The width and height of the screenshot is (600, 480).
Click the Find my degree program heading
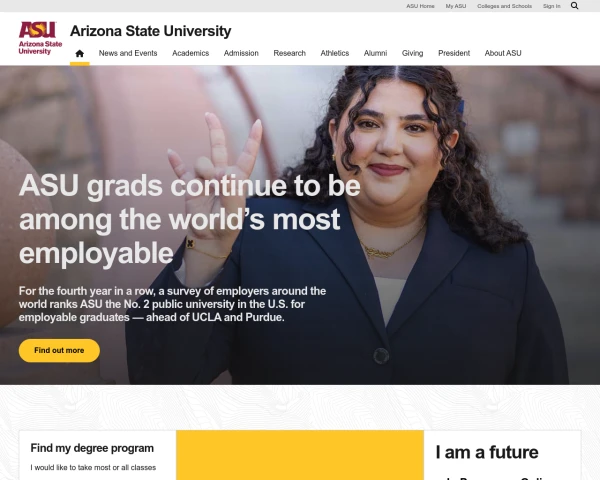[x=92, y=448]
